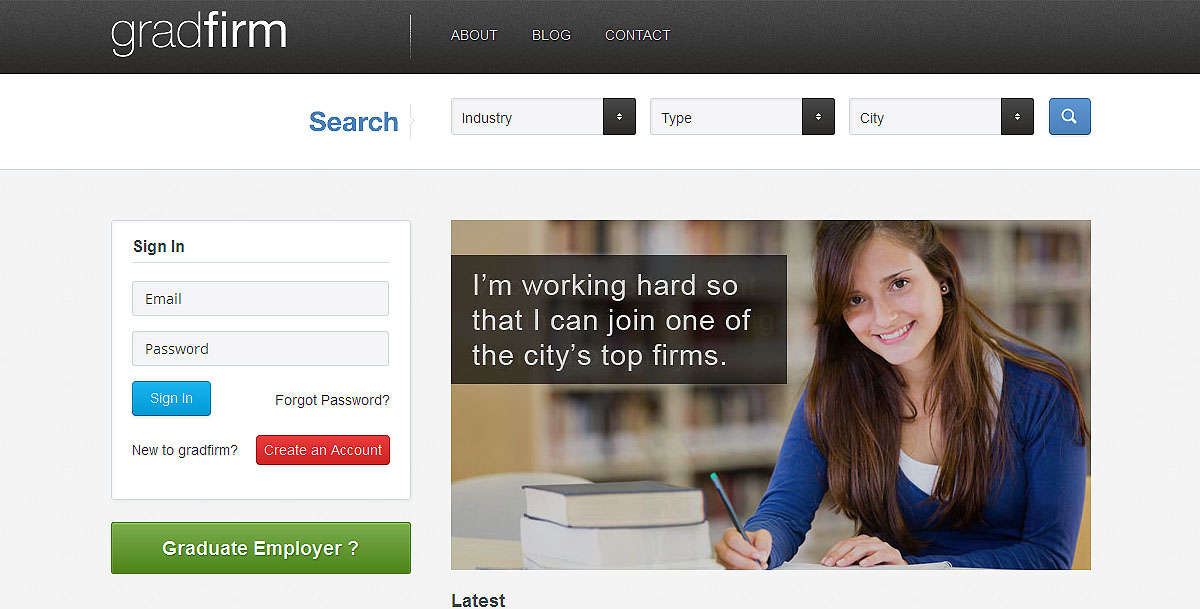Open the Industry dropdown arrow
The width and height of the screenshot is (1200, 609).
619,117
